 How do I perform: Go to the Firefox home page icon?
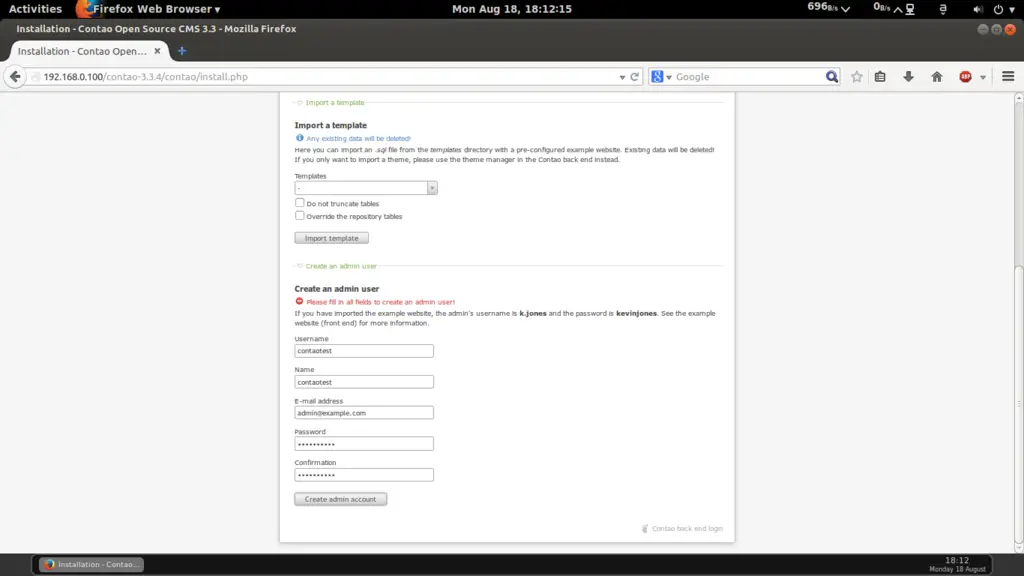coord(936,76)
